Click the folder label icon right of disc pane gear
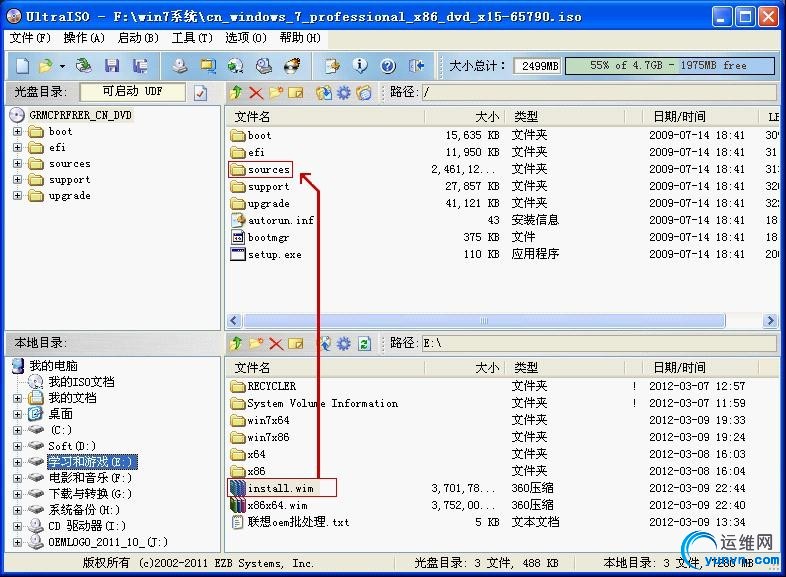This screenshot has width=786, height=577. click(x=364, y=92)
